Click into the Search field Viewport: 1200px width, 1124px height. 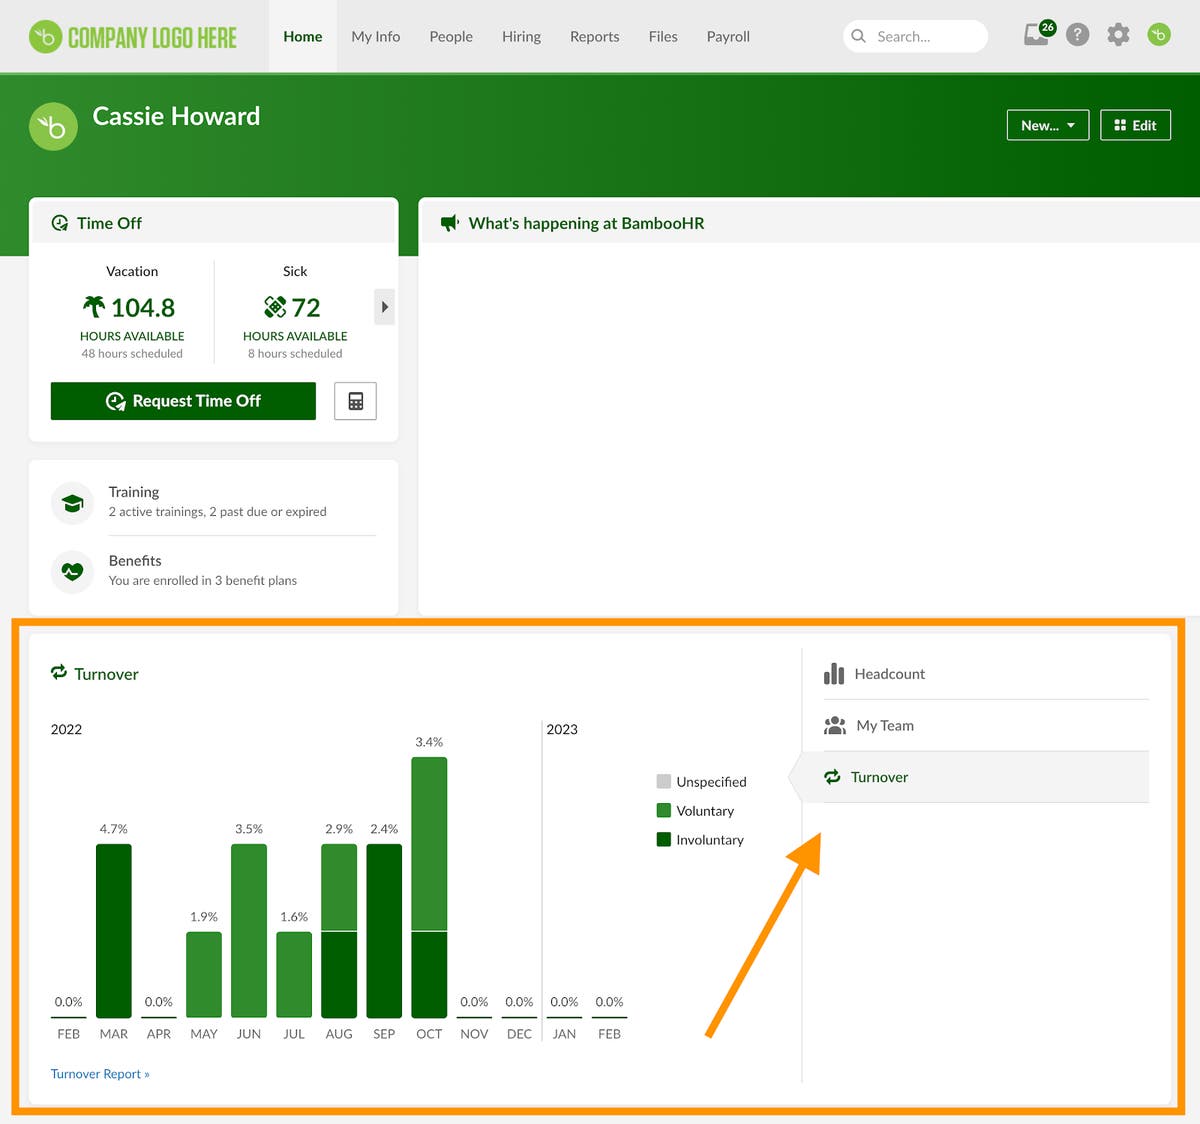(925, 36)
